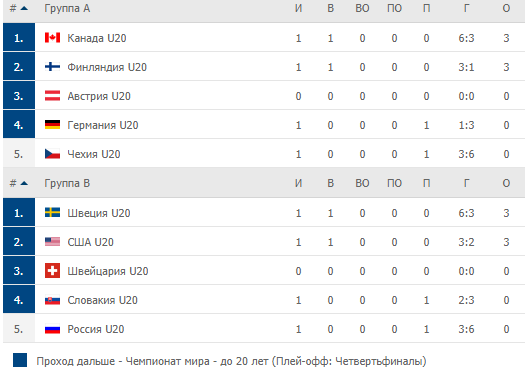
Task: Click the Russia flag icon
Action: tap(52, 329)
